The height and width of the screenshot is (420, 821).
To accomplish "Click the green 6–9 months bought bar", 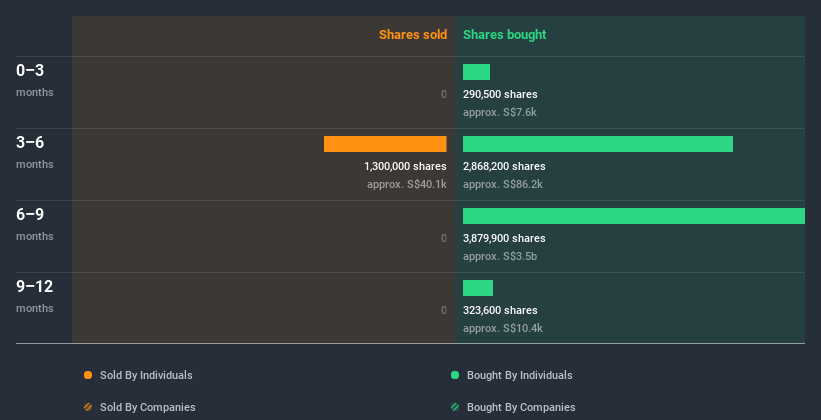I will pos(633,216).
